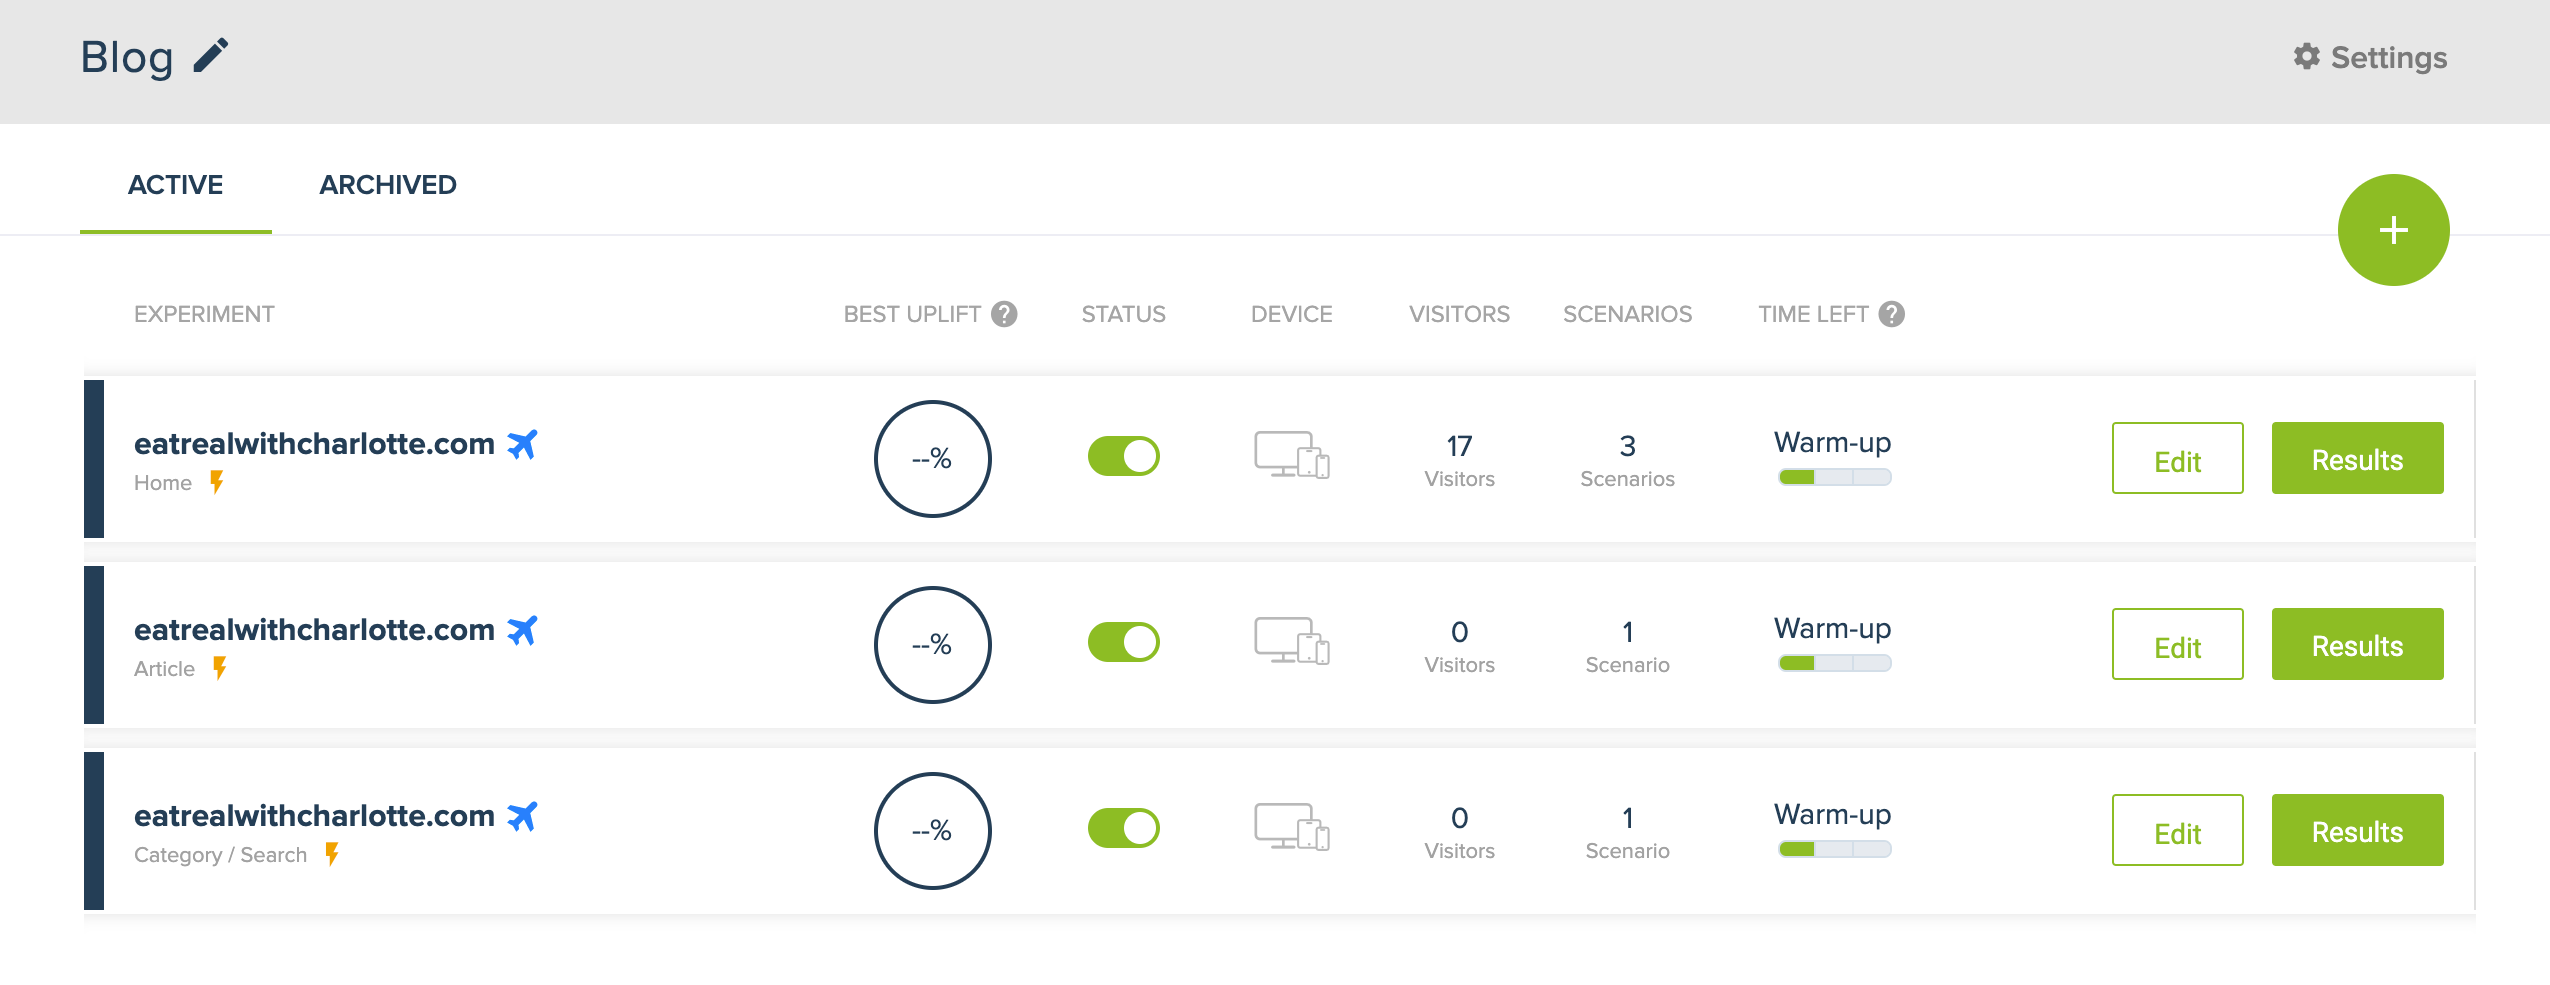2550x985 pixels.
Task: Click the lightning bolt next to Category / Search
Action: tap(332, 854)
